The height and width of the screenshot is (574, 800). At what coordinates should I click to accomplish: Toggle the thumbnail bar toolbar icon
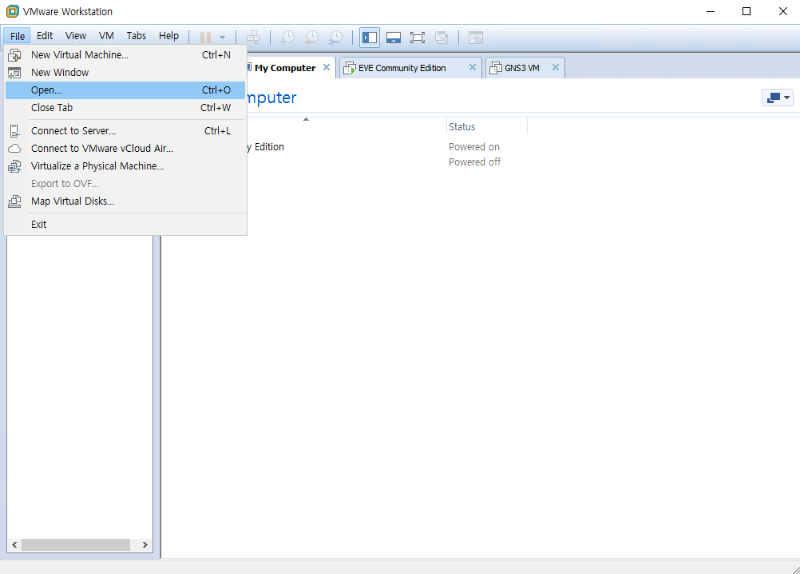[394, 37]
